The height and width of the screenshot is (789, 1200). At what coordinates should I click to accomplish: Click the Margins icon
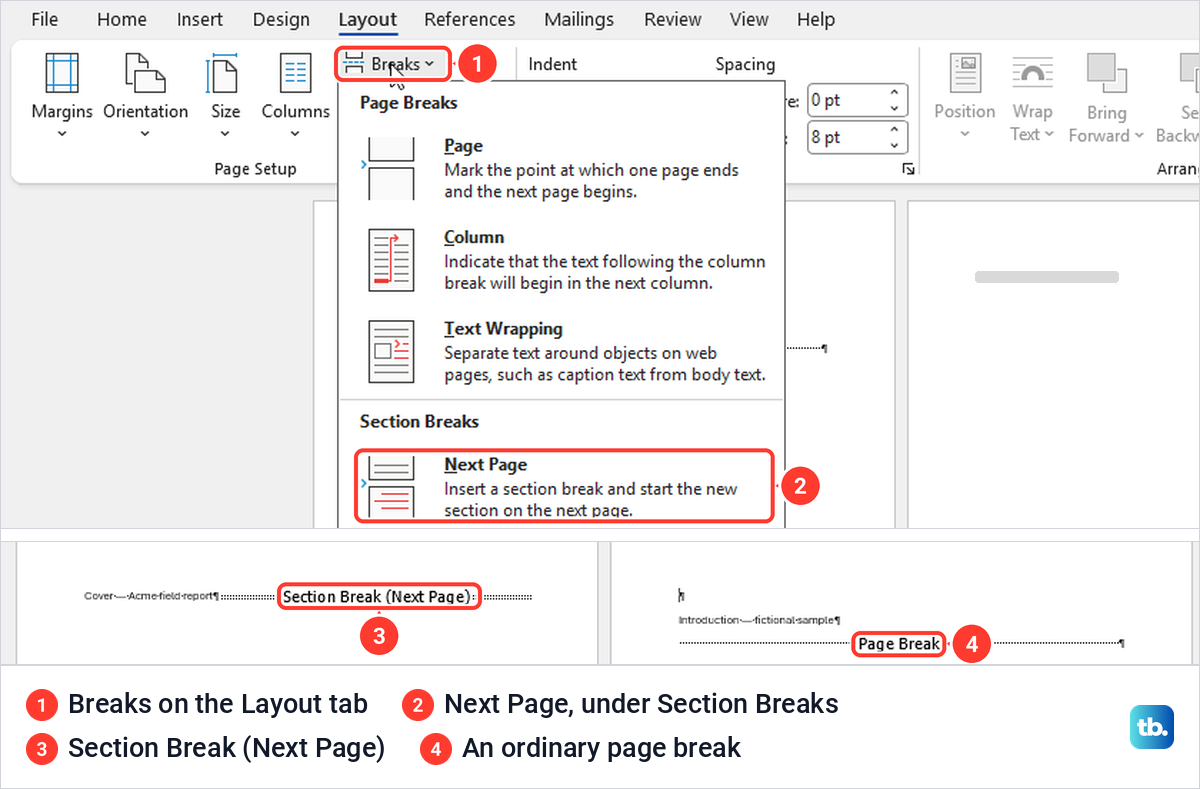point(62,73)
